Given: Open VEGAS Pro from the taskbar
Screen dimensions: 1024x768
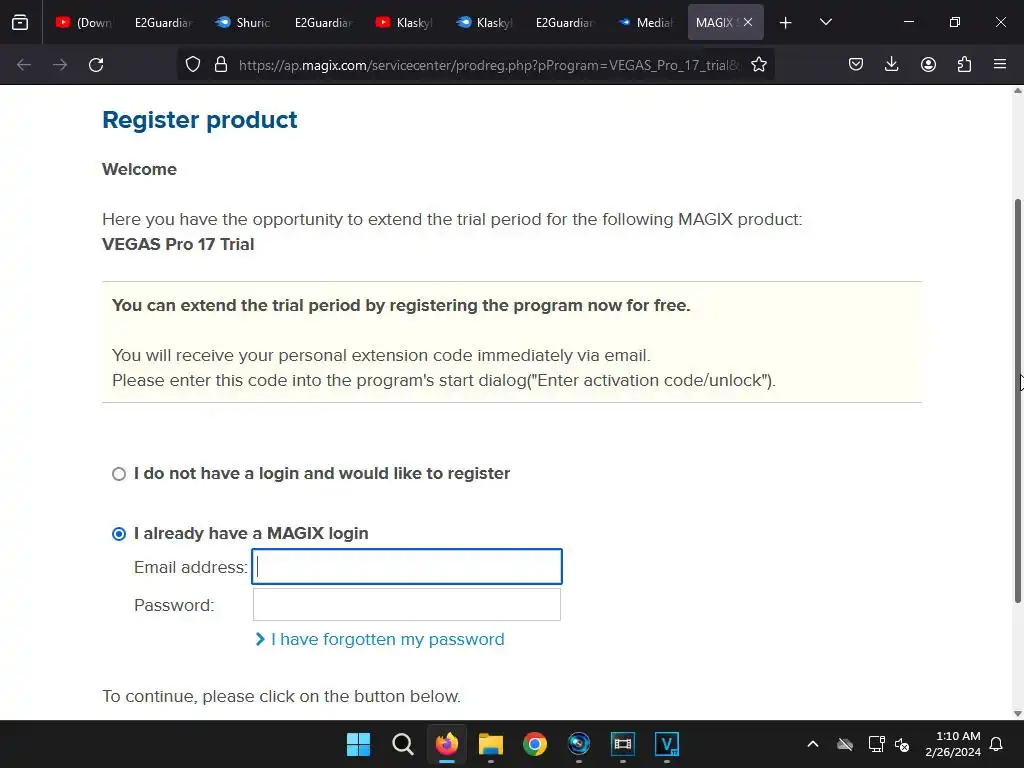Looking at the screenshot, I should coord(667,744).
